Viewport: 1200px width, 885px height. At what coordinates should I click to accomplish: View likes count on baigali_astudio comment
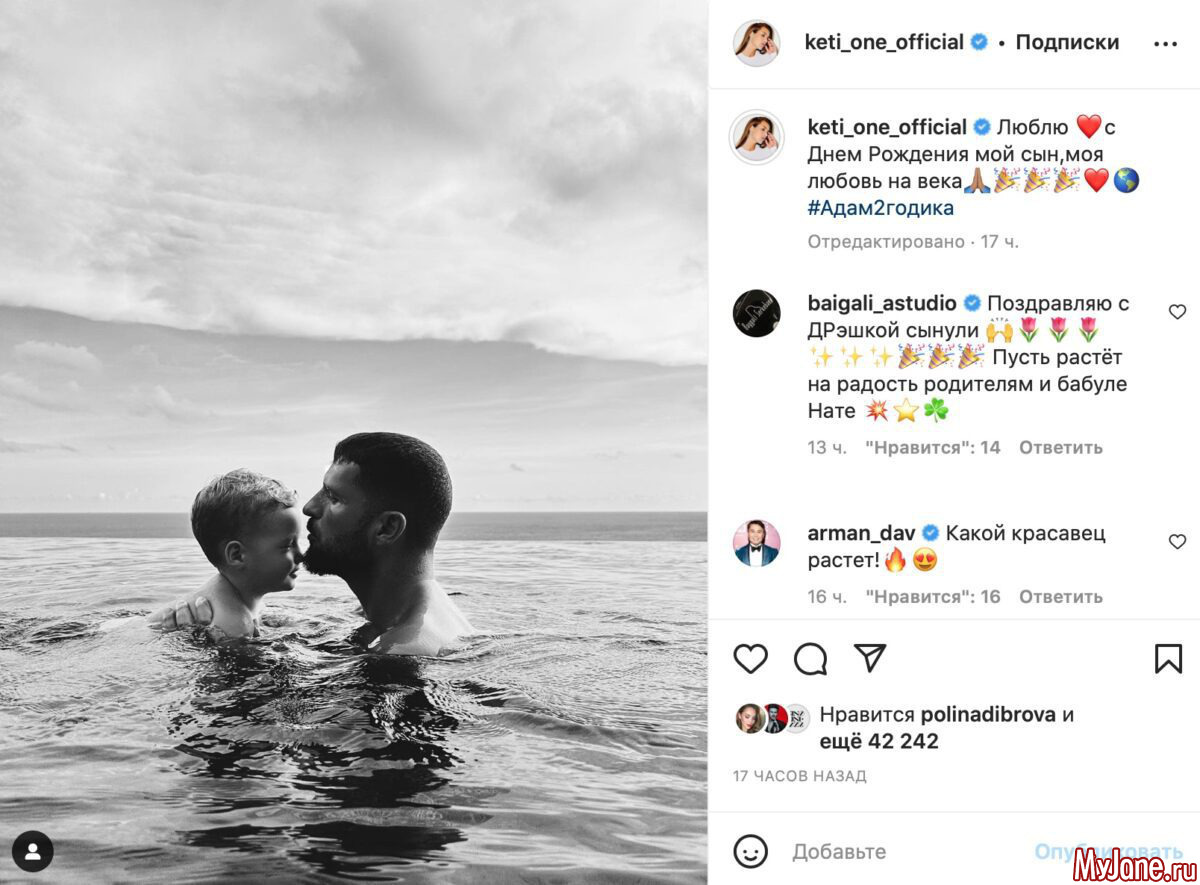click(x=932, y=447)
